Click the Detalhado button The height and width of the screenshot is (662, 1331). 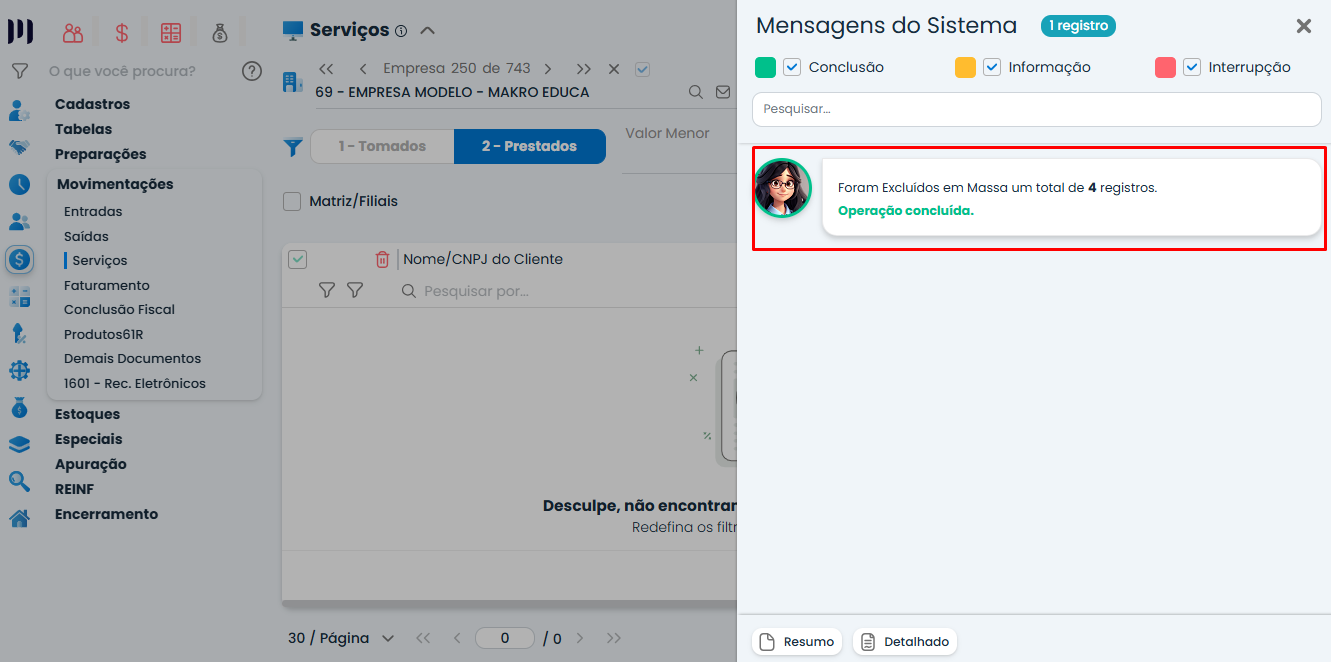[x=905, y=642]
